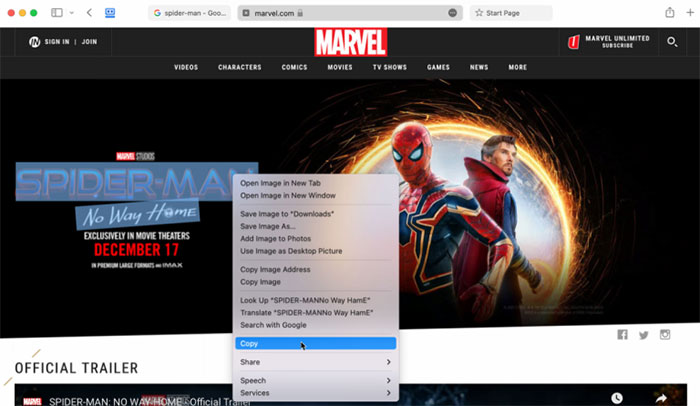Screen dimensions: 700x406
Task: Select Search with Google
Action: click(316, 325)
